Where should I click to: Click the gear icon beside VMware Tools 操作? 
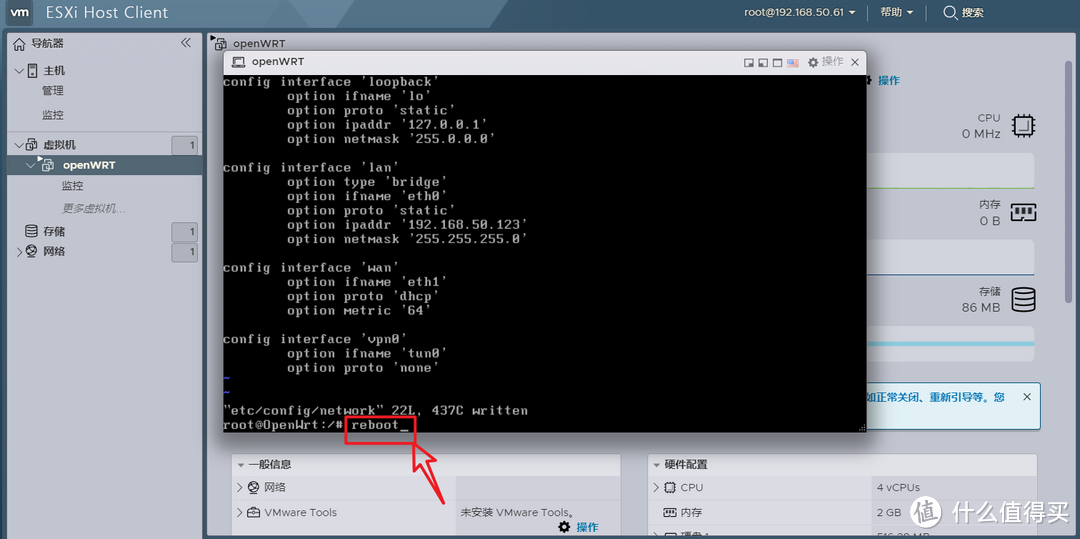click(564, 527)
